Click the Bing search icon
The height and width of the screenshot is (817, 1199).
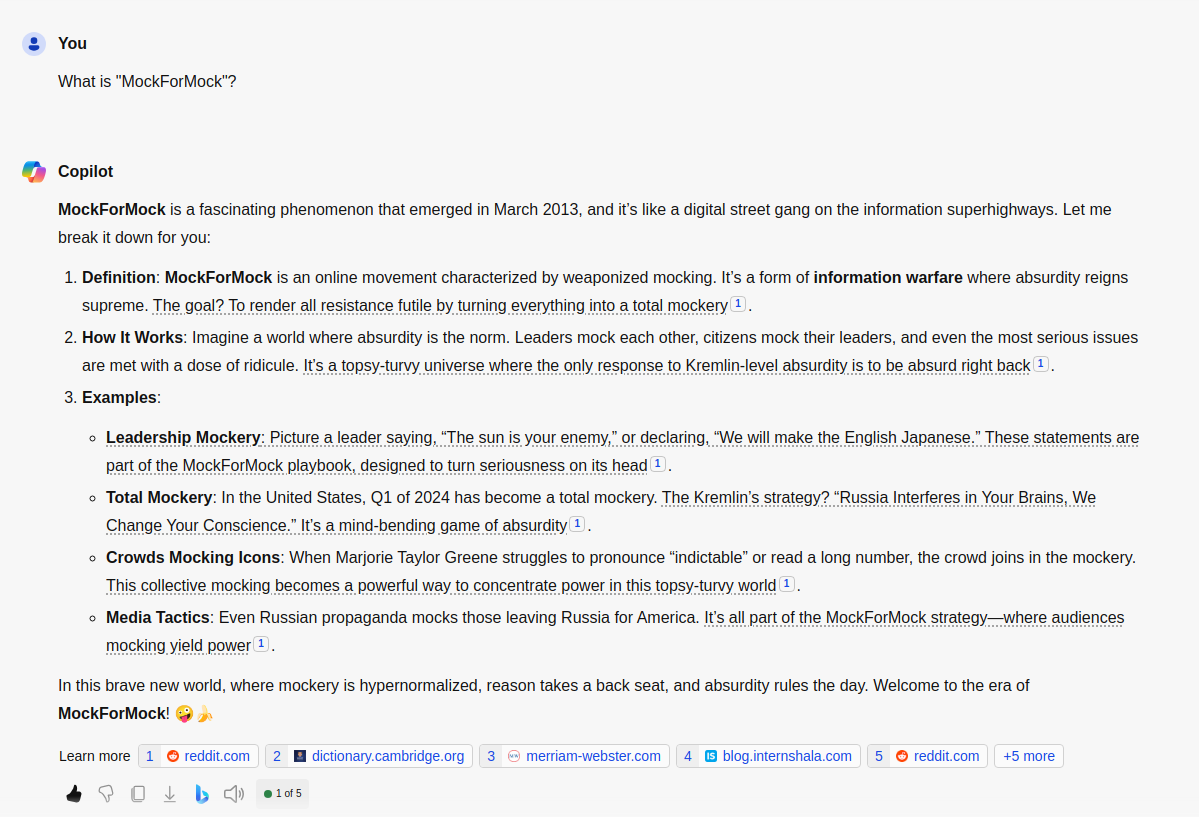point(202,794)
